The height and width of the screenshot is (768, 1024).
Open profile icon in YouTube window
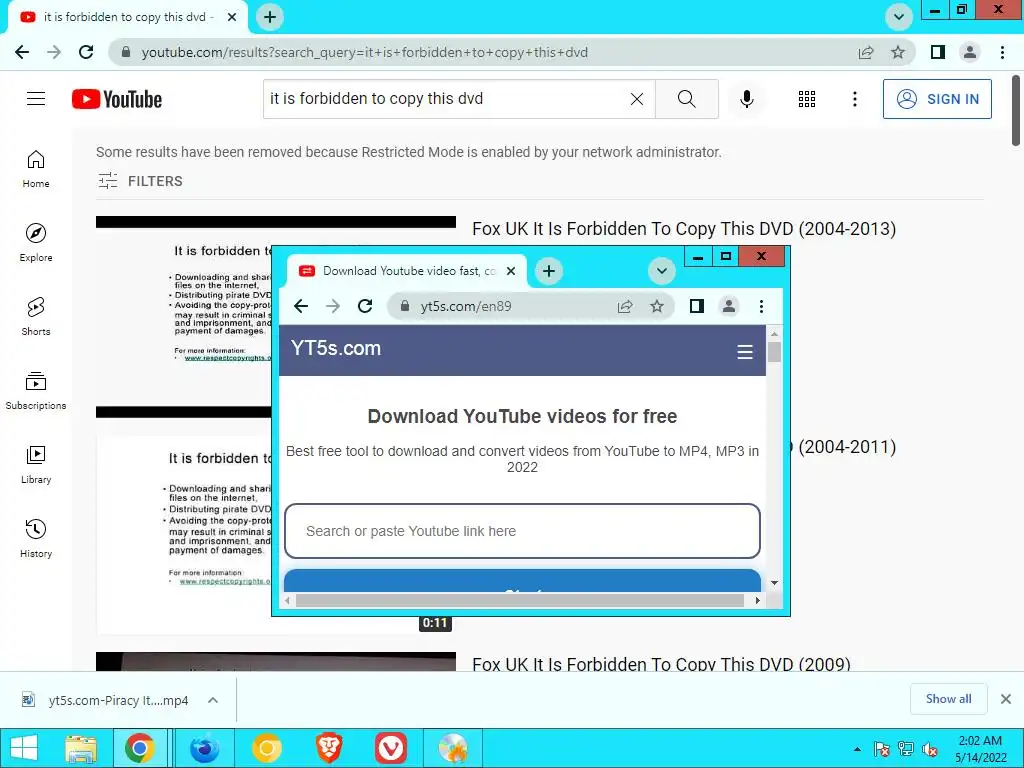tap(970, 52)
